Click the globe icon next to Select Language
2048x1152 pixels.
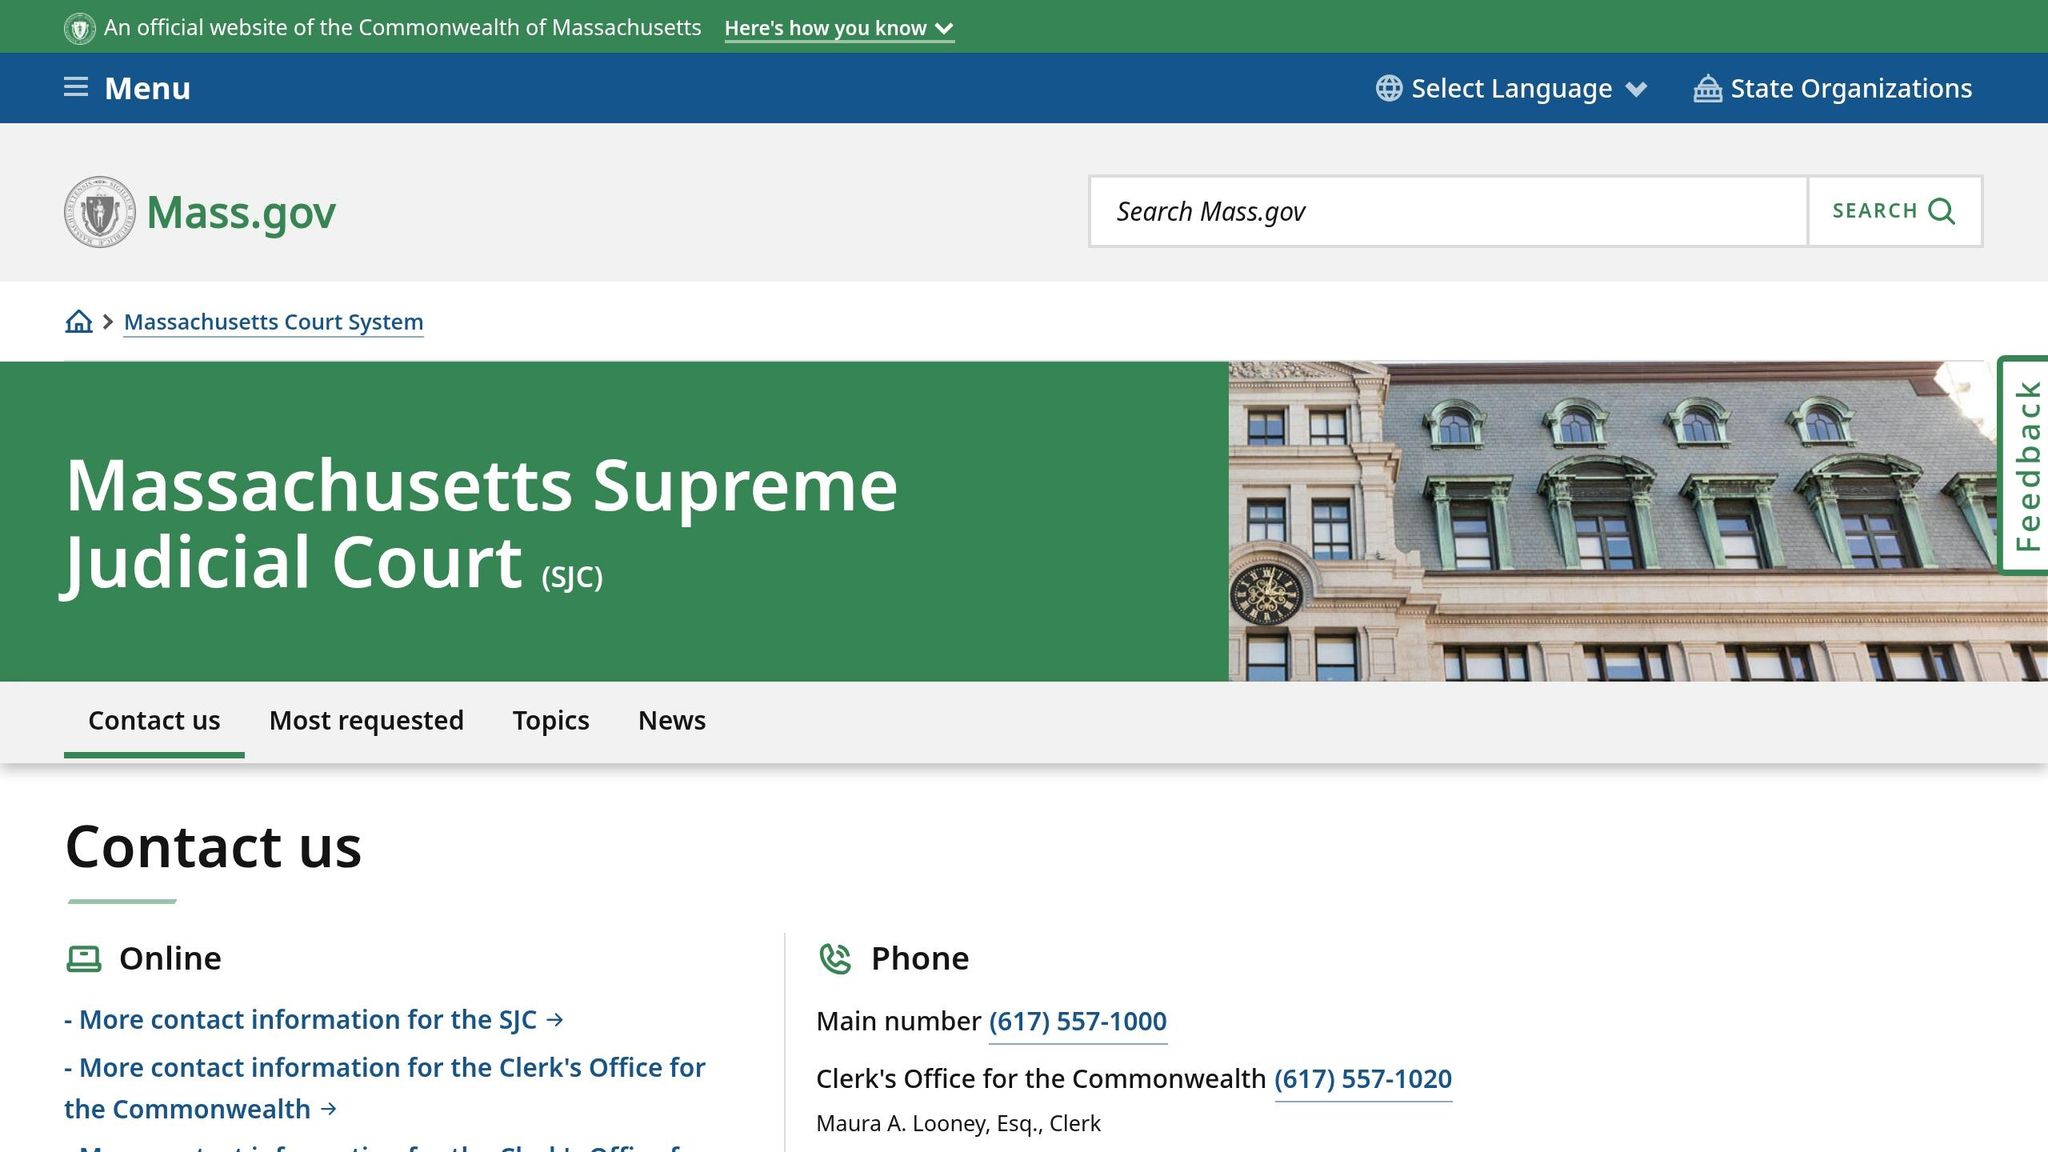coord(1387,88)
